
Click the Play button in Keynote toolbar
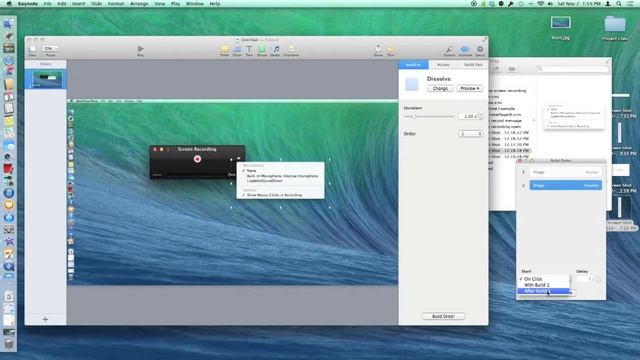tap(140, 50)
